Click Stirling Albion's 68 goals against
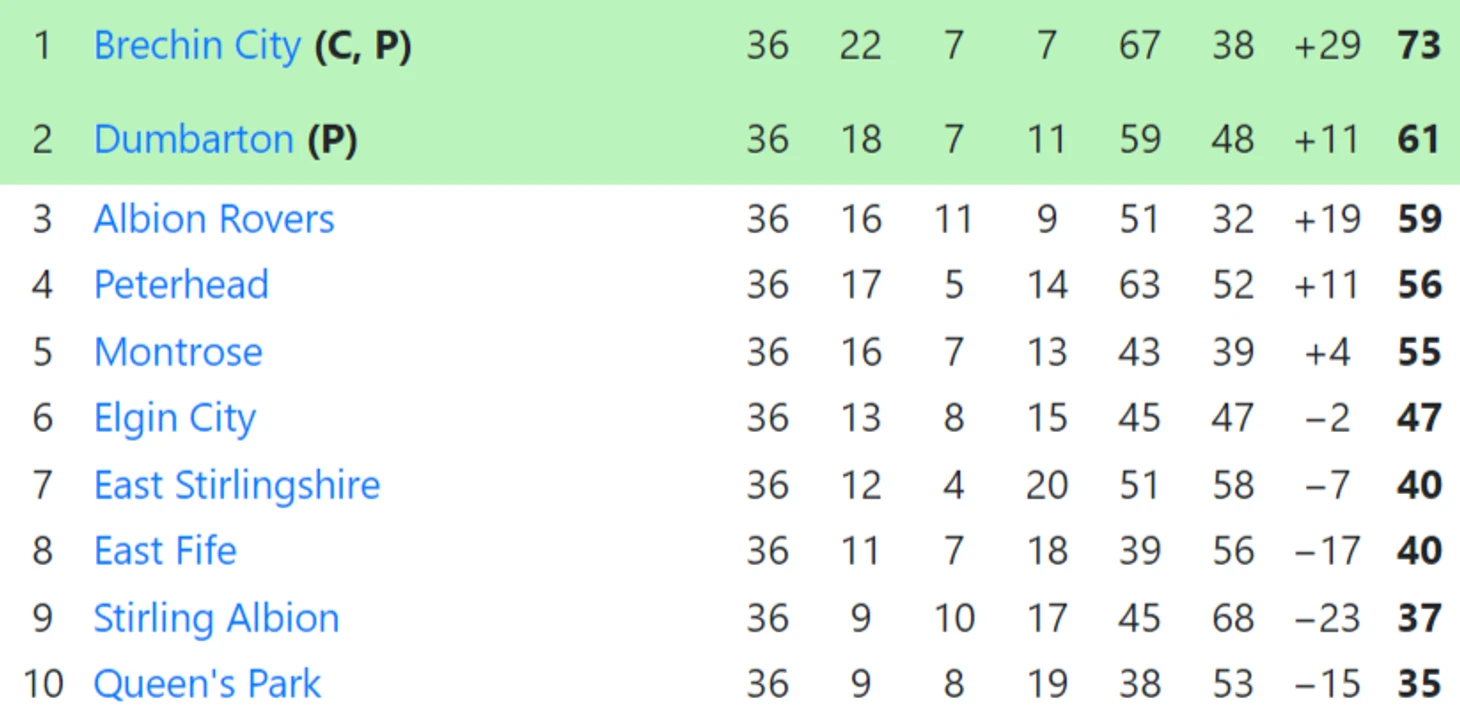1460x724 pixels. (x=1232, y=618)
